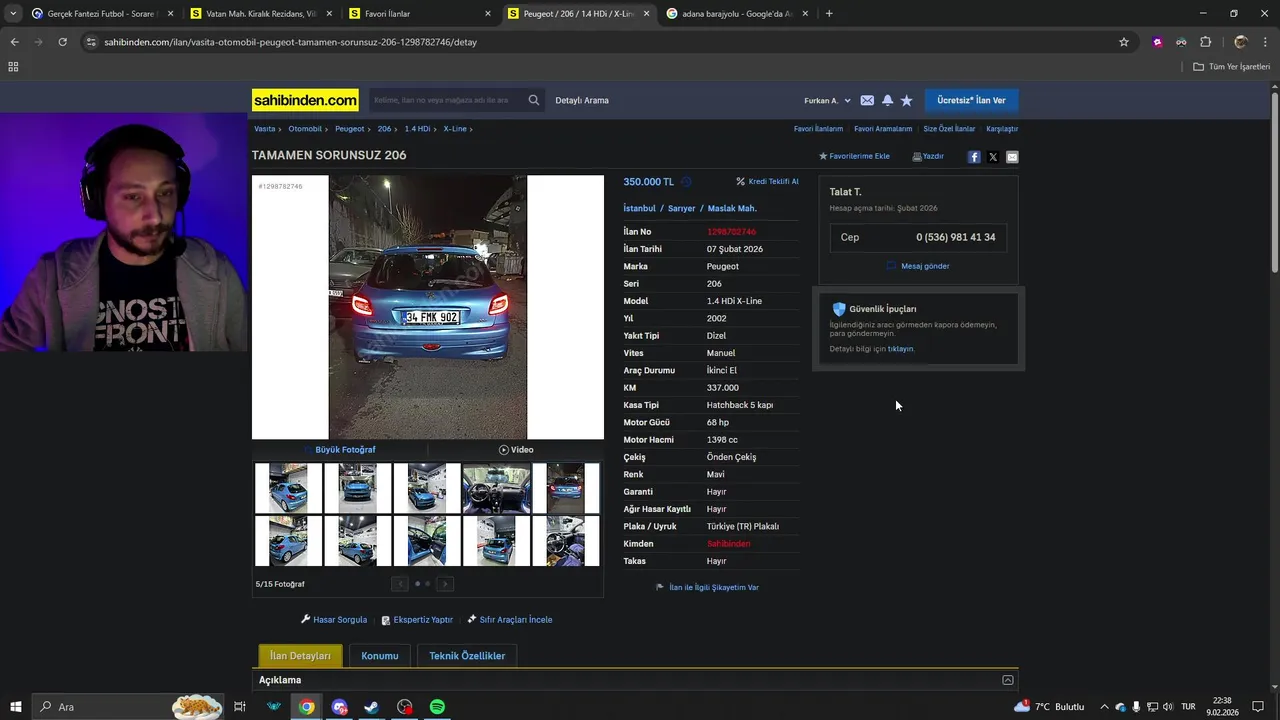Image resolution: width=1280 pixels, height=720 pixels.
Task: Click Mesaj gönder to the seller
Action: click(x=918, y=266)
